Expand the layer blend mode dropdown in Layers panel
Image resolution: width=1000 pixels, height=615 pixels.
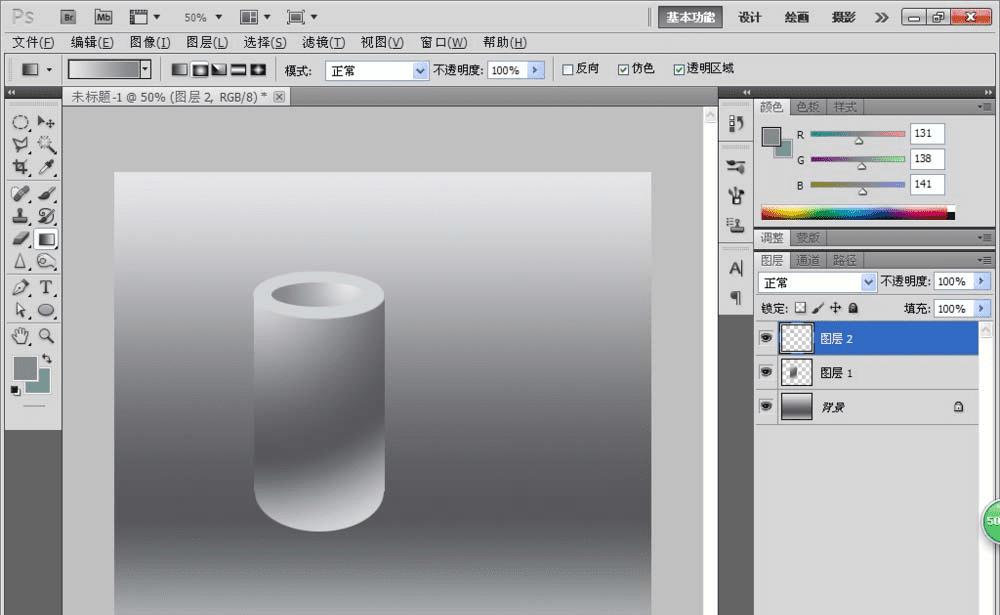pos(868,283)
